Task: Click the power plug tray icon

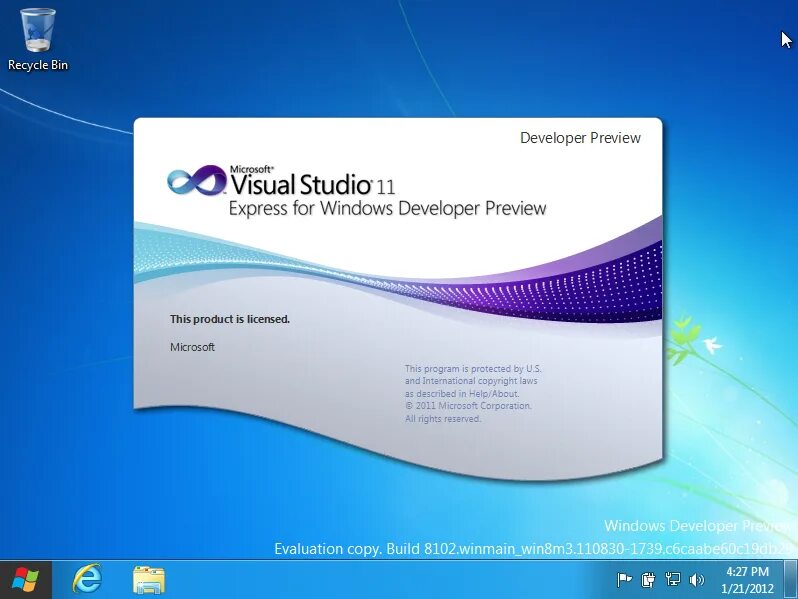Action: point(648,580)
